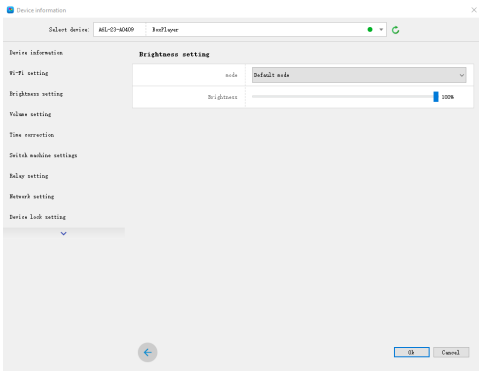Expand more settings with the down chevron
The width and height of the screenshot is (486, 375).
(63, 234)
